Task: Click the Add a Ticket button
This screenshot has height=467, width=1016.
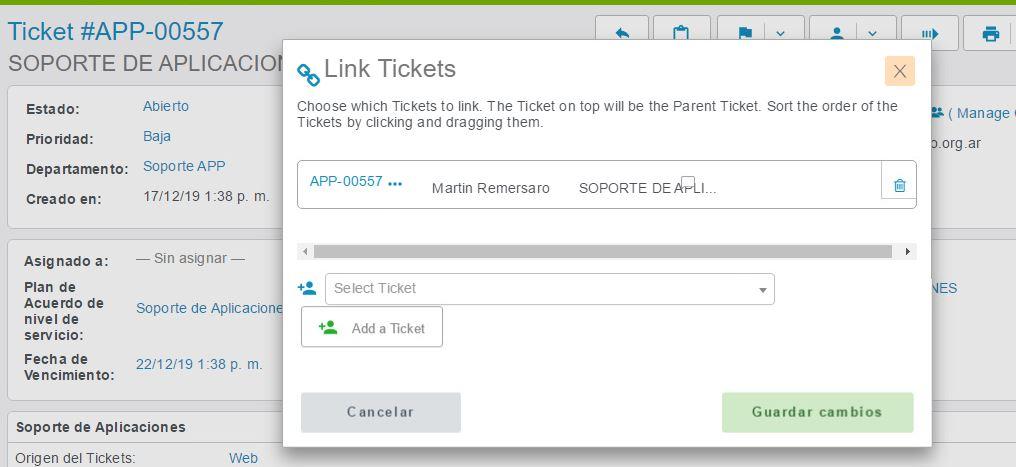Action: click(x=372, y=328)
